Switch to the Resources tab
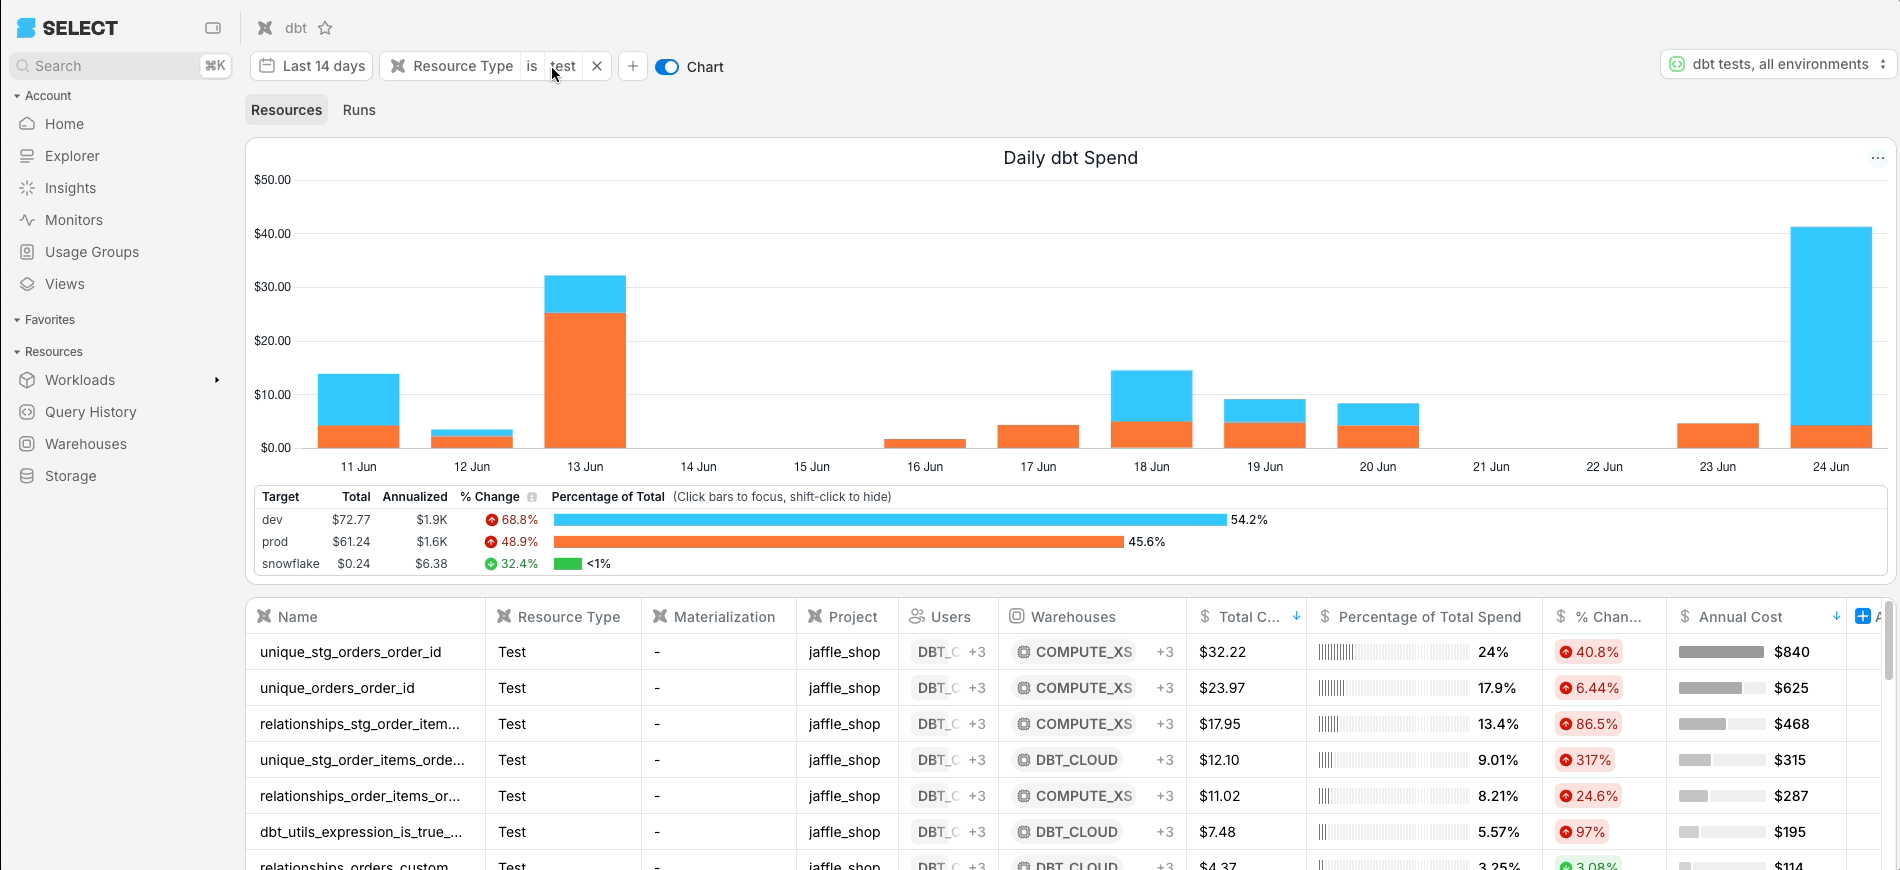The height and width of the screenshot is (870, 1900). [x=286, y=110]
